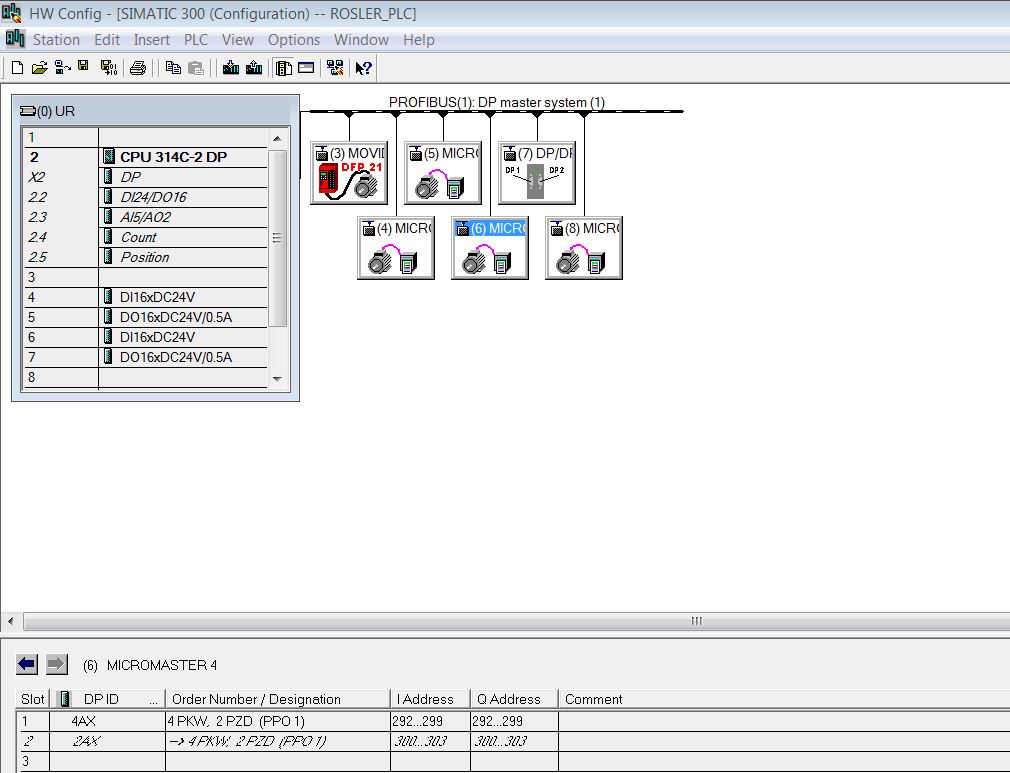Click the Address Overview window icon
Image resolution: width=1010 pixels, height=773 pixels.
click(306, 68)
